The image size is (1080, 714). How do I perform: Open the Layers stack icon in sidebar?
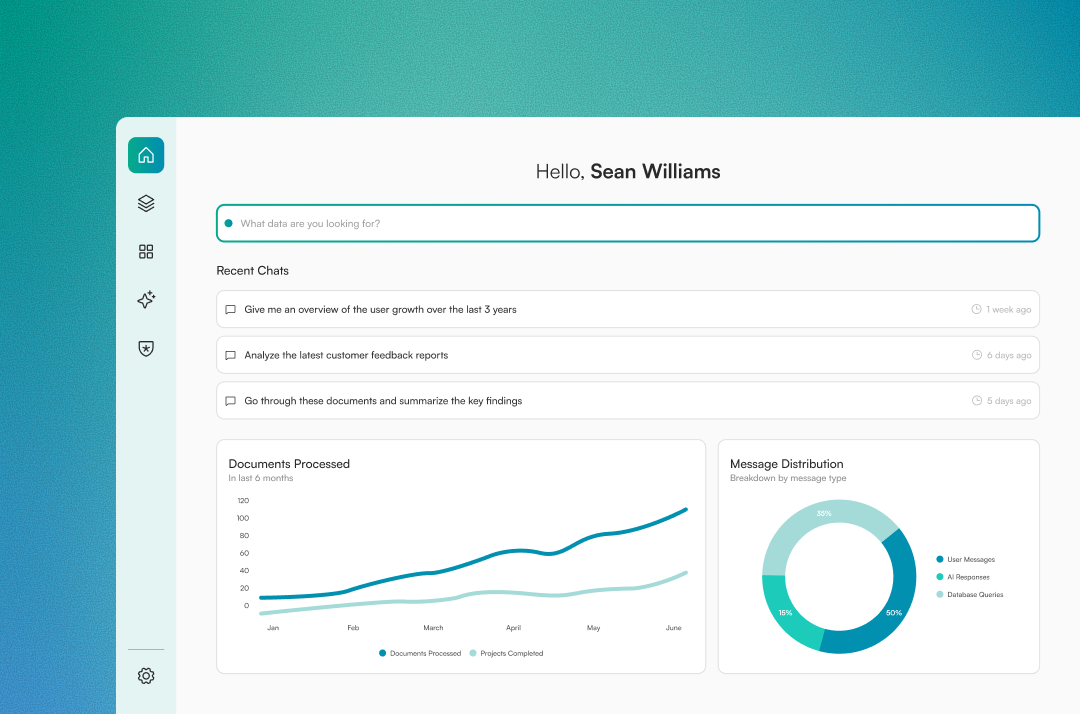146,203
